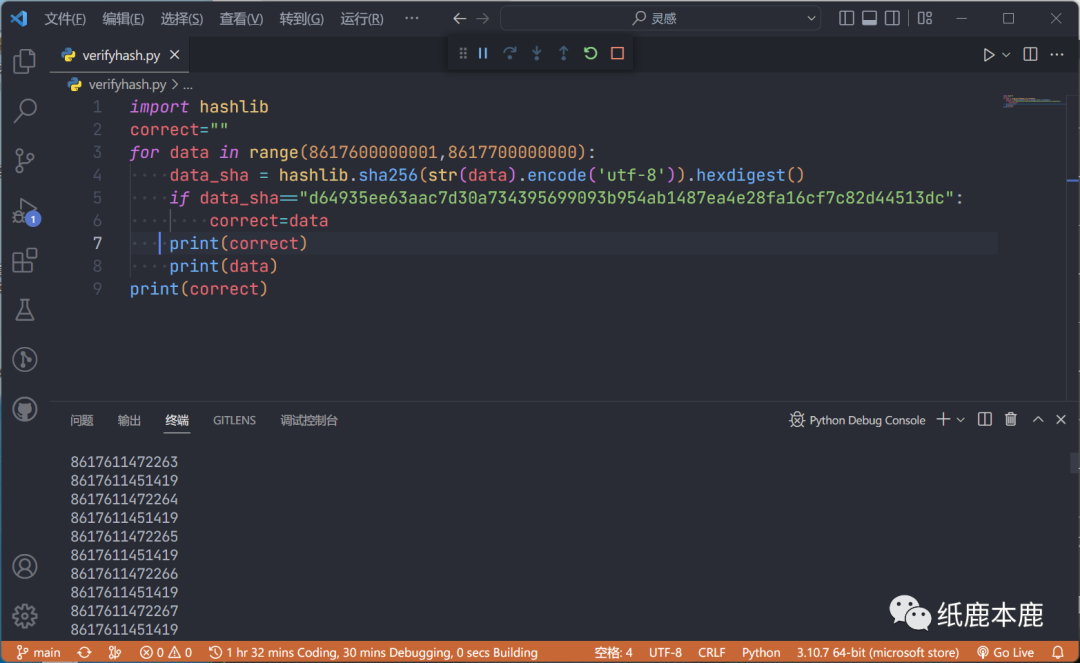Toggle the bottom panel layout button
Screen dimensions: 1080x663
pyautogui.click(x=869, y=18)
